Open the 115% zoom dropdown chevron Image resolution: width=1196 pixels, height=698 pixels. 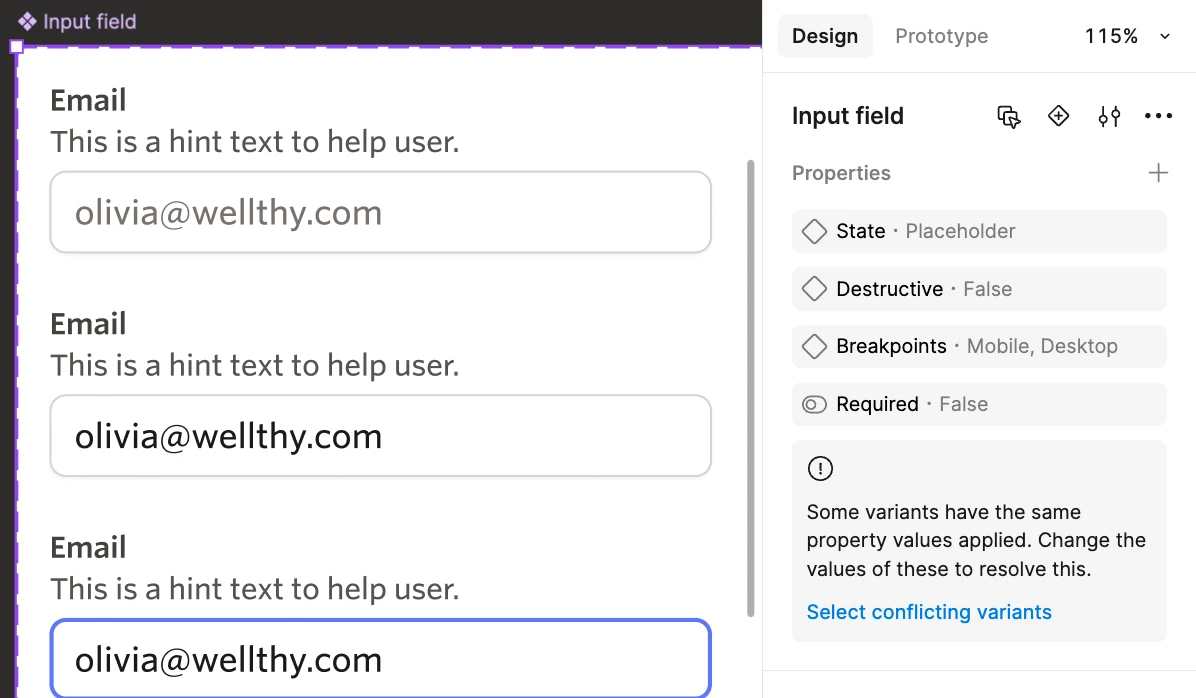click(x=1165, y=37)
